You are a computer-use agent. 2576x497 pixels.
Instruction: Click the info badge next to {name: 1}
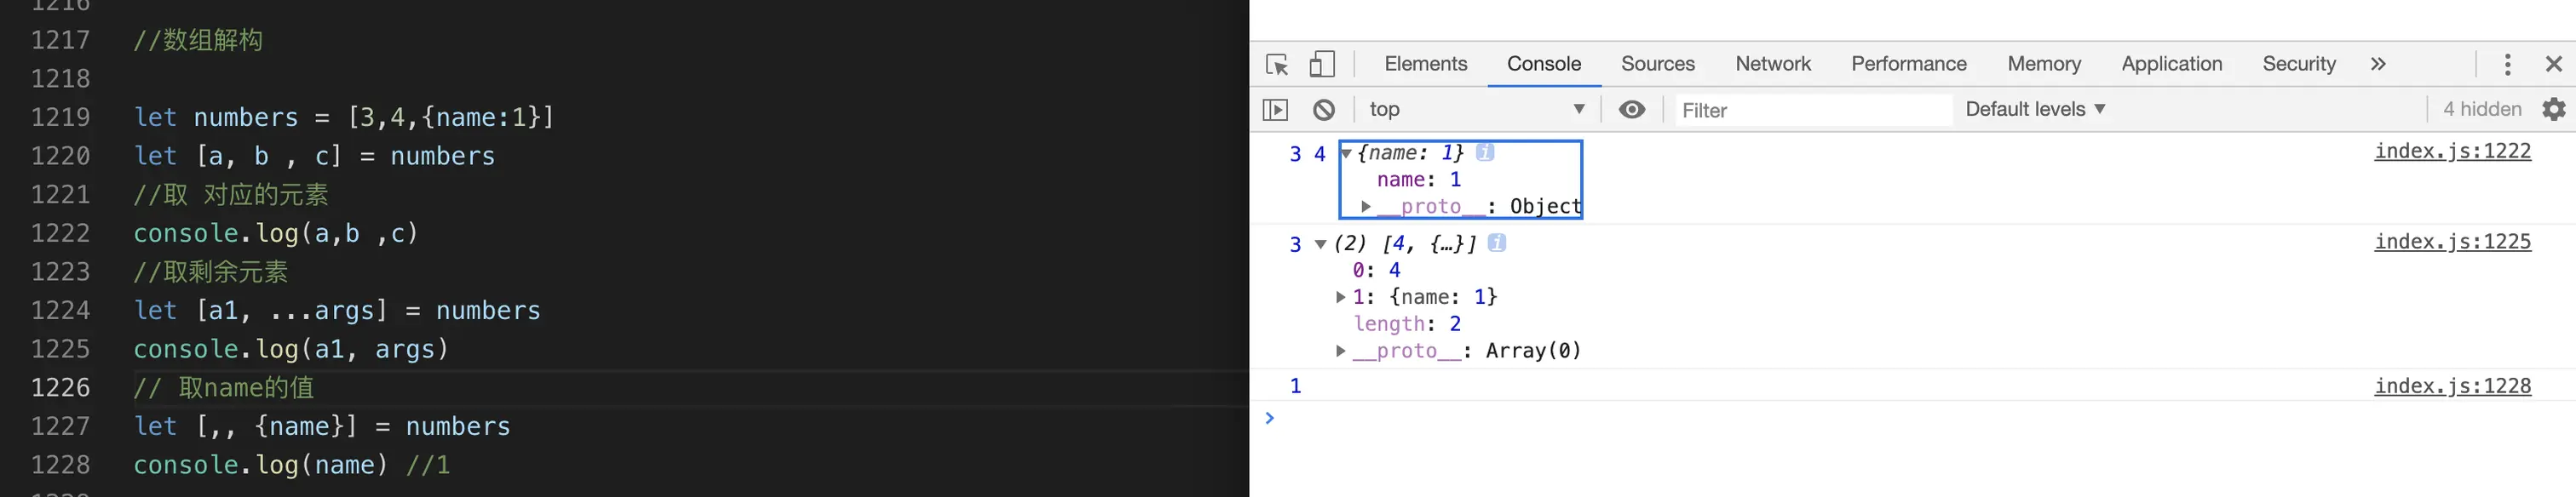(x=1485, y=152)
